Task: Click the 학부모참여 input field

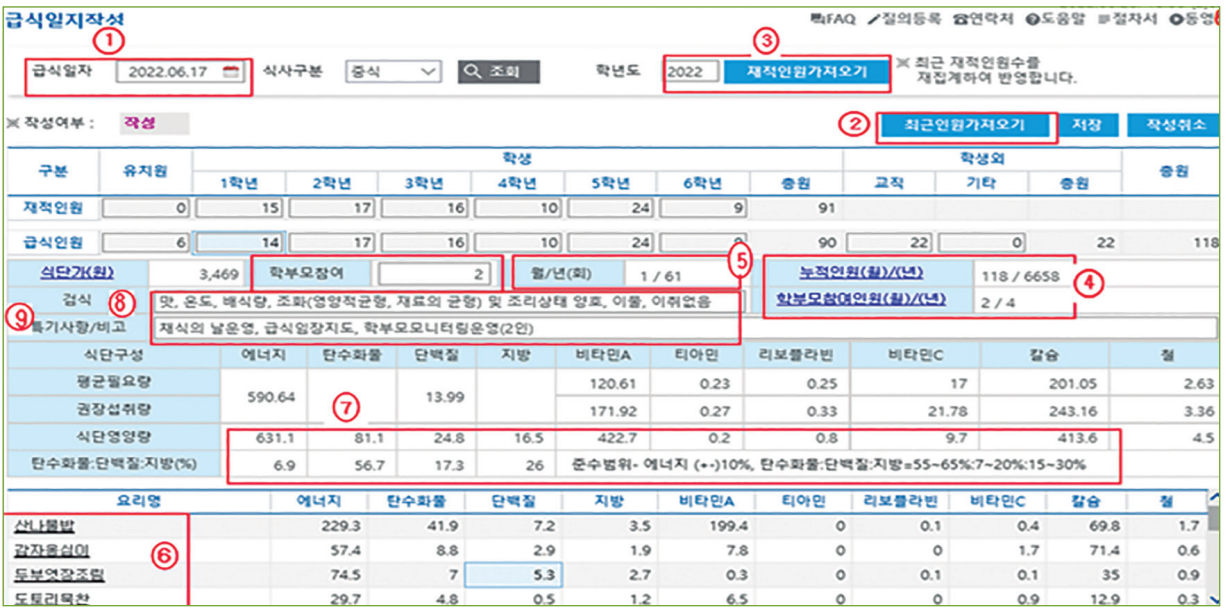Action: click(435, 272)
